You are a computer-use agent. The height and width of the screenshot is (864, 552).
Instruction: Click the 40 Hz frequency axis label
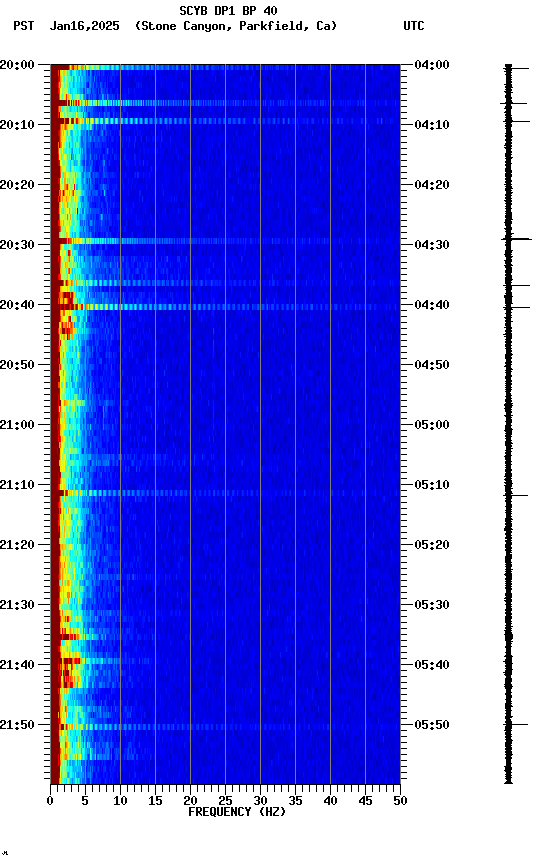330,801
